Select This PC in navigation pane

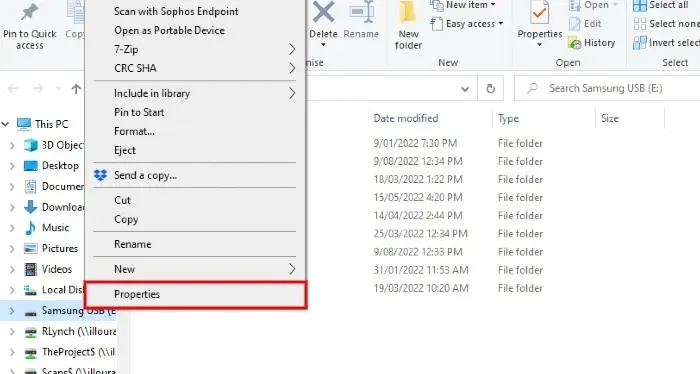coord(43,124)
